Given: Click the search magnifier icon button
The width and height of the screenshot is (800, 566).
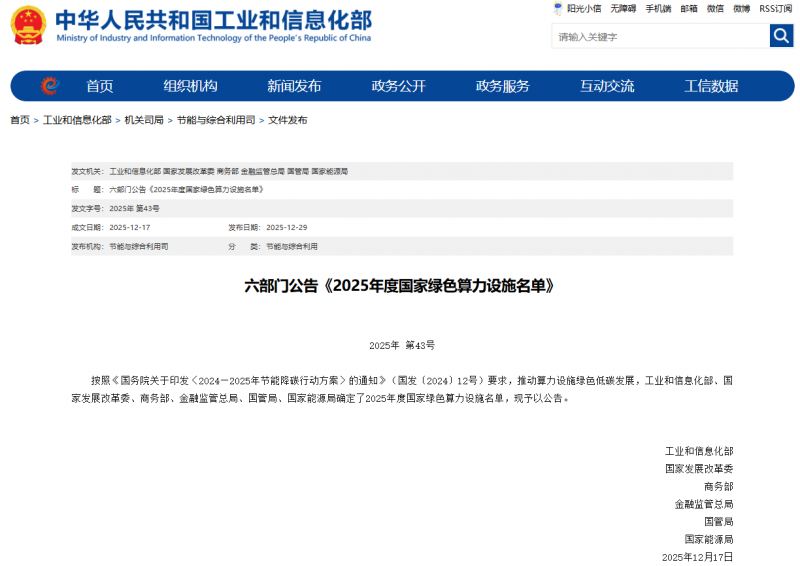Looking at the screenshot, I should coord(781,36).
